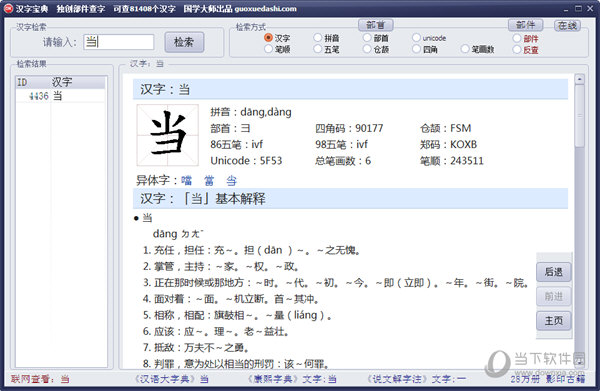Minimize the 汉字宝典 window
Screen dimensions: 600x391
tap(567, 8)
